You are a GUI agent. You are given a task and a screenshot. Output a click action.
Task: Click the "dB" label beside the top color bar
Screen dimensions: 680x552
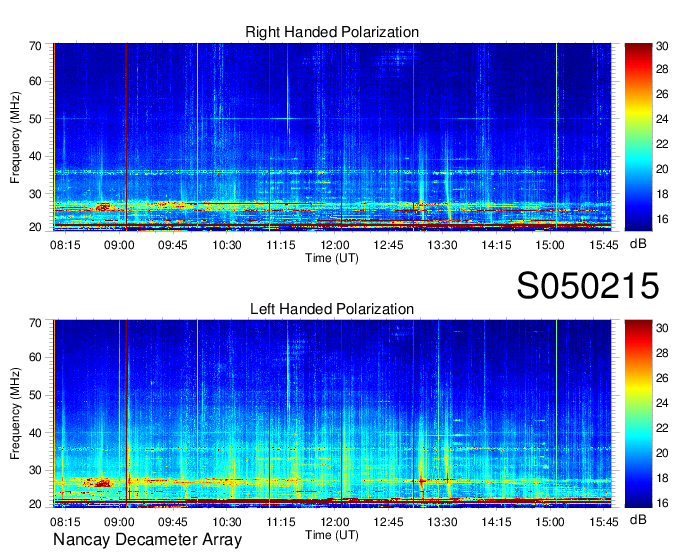638,244
